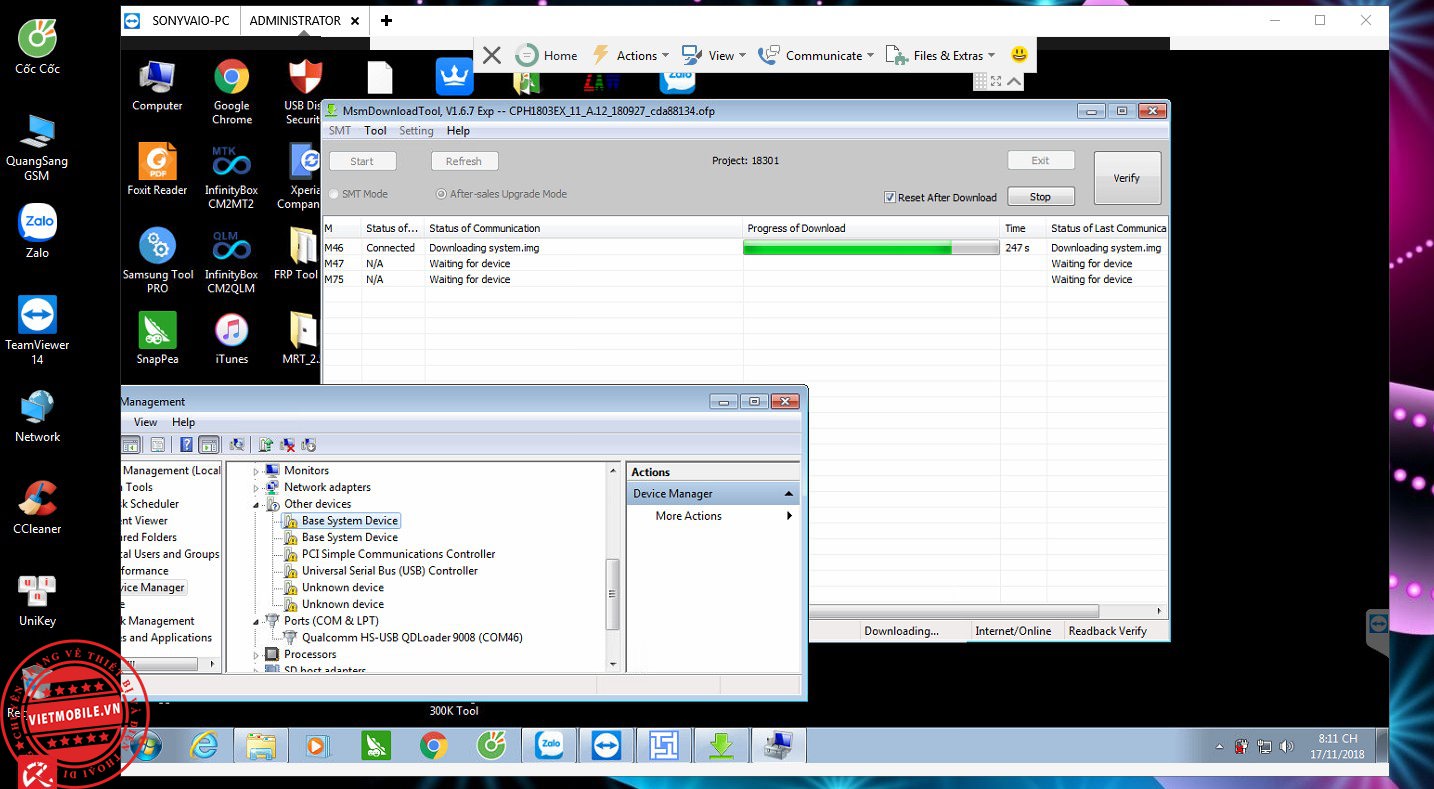This screenshot has width=1434, height=789.
Task: Click the last Computer Management toolbar icon
Action: (308, 444)
